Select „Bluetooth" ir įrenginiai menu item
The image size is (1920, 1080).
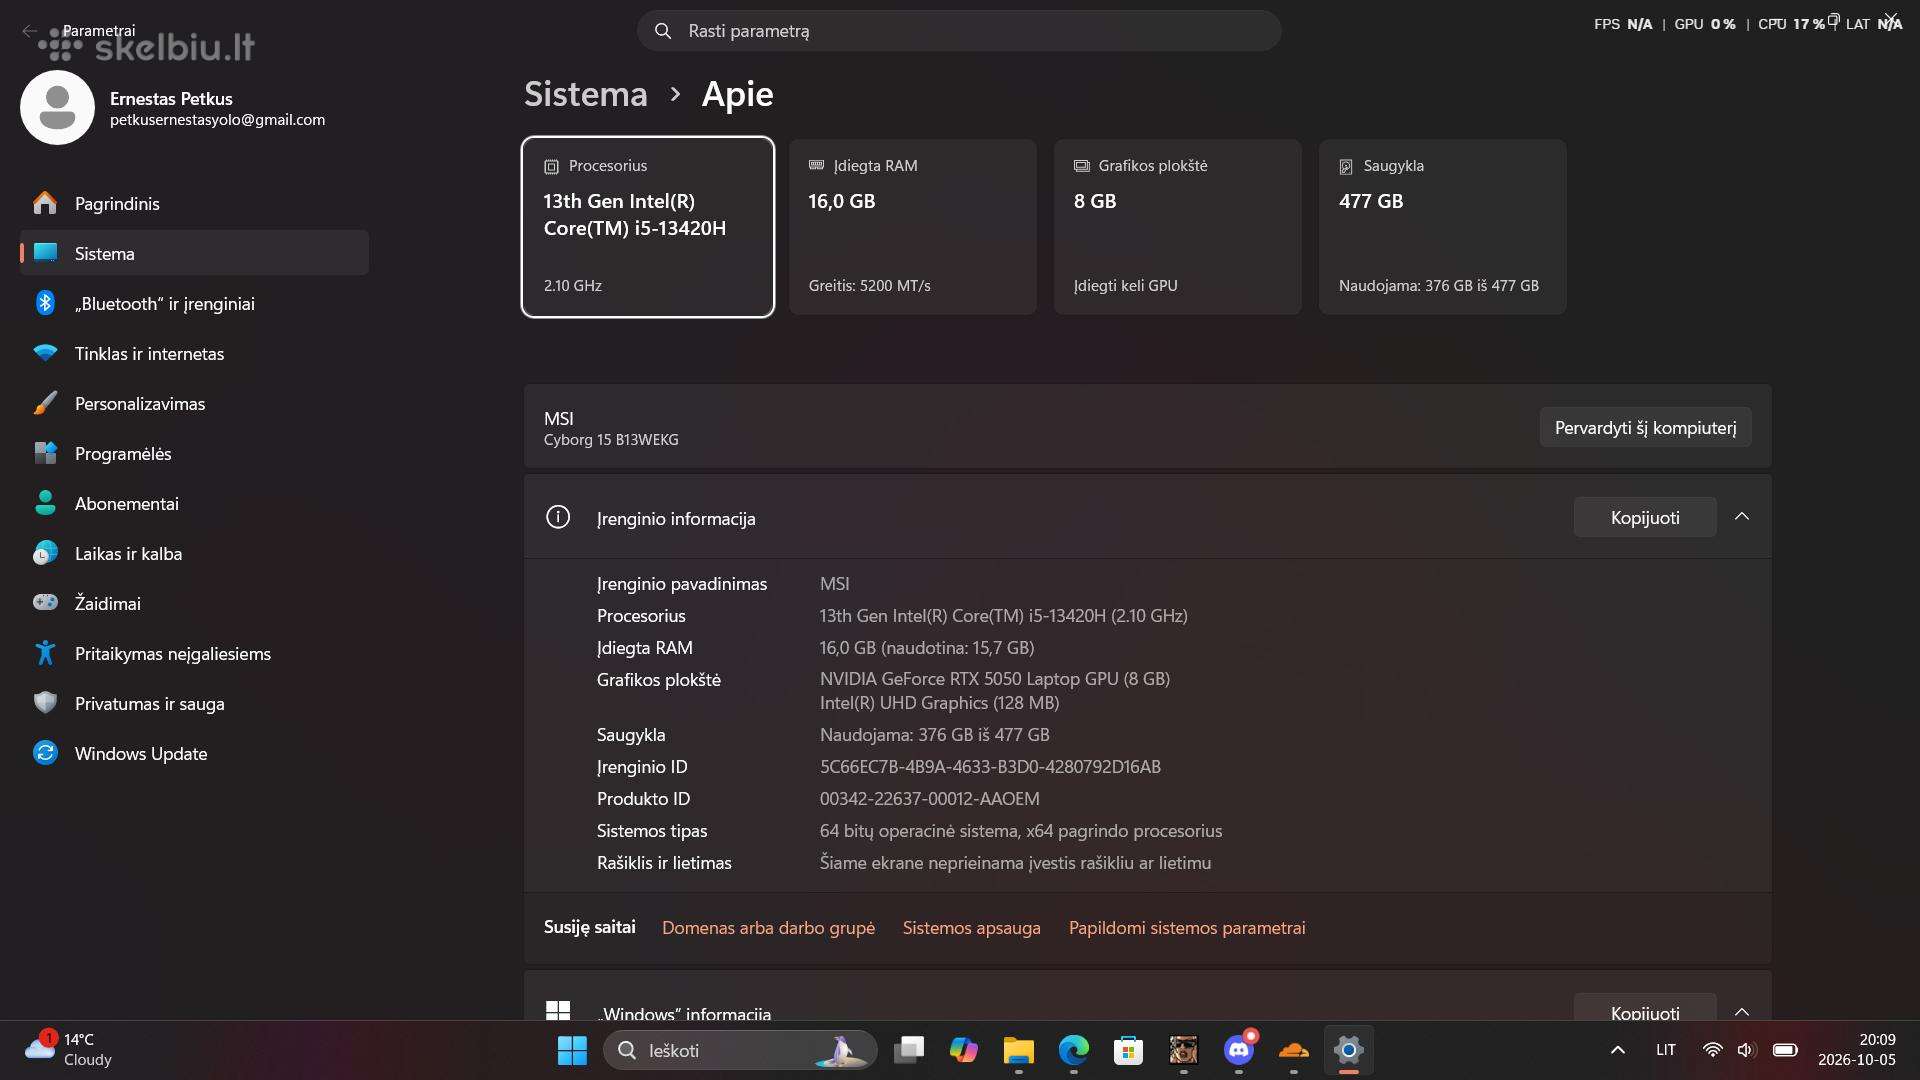[x=194, y=303]
